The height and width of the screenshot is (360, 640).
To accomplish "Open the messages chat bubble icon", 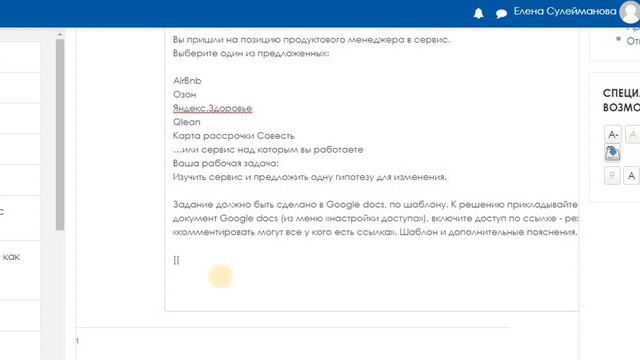I will 501,14.
